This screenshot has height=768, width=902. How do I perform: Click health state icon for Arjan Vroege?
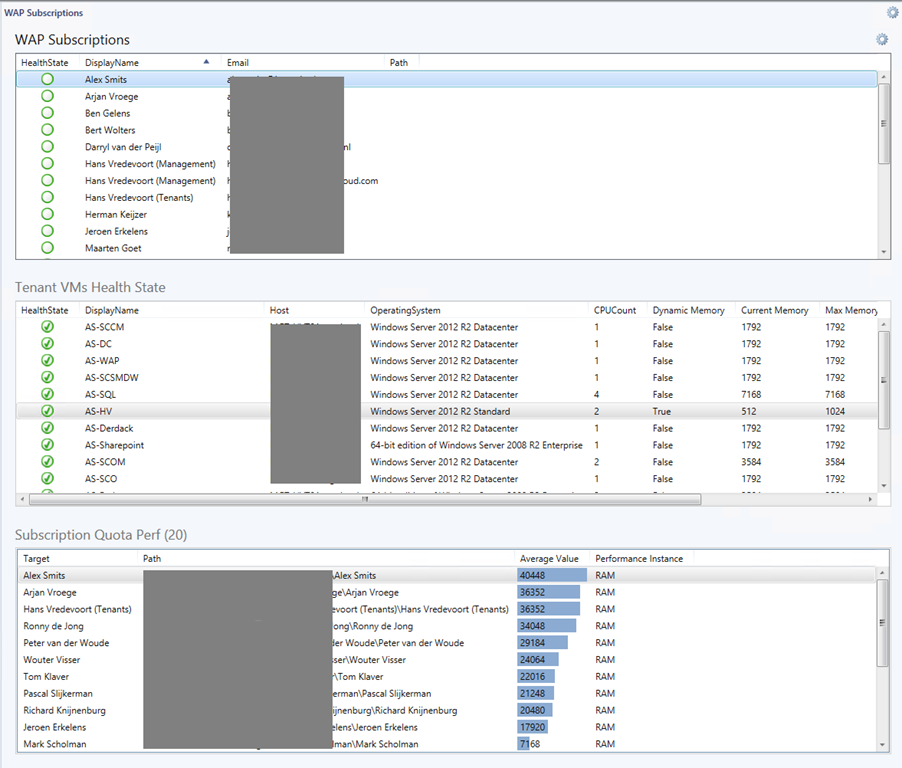(x=47, y=96)
